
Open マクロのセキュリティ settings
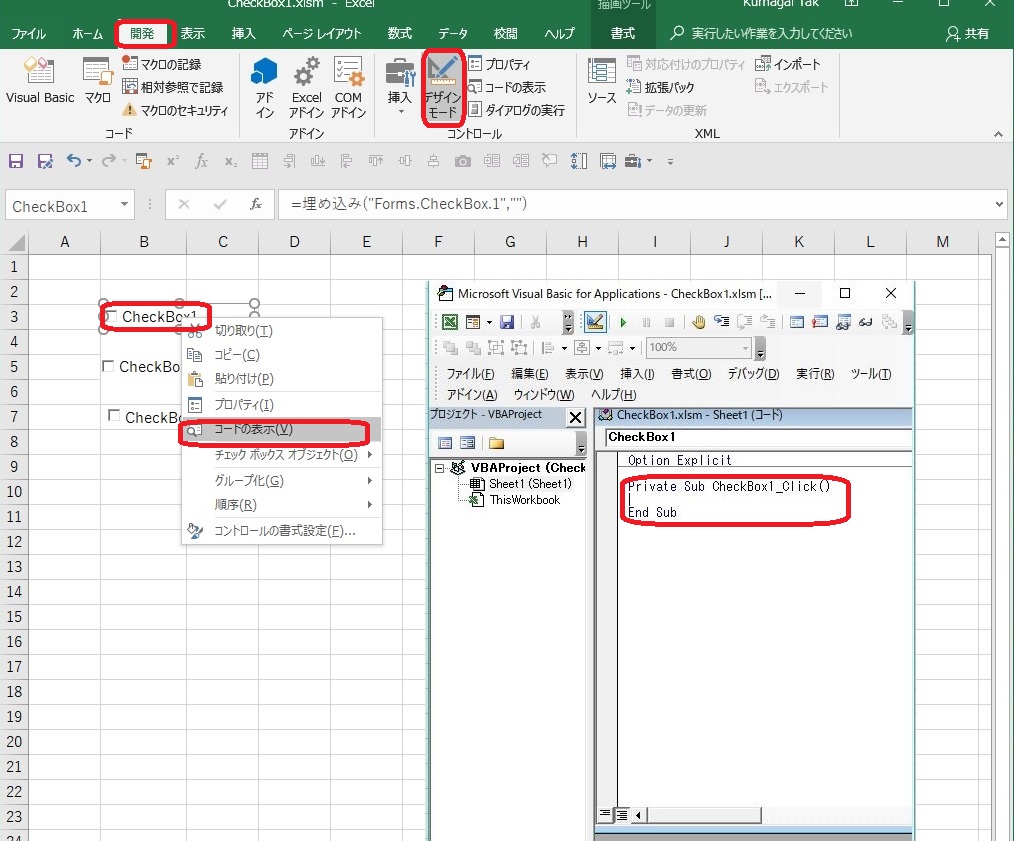pyautogui.click(x=175, y=110)
